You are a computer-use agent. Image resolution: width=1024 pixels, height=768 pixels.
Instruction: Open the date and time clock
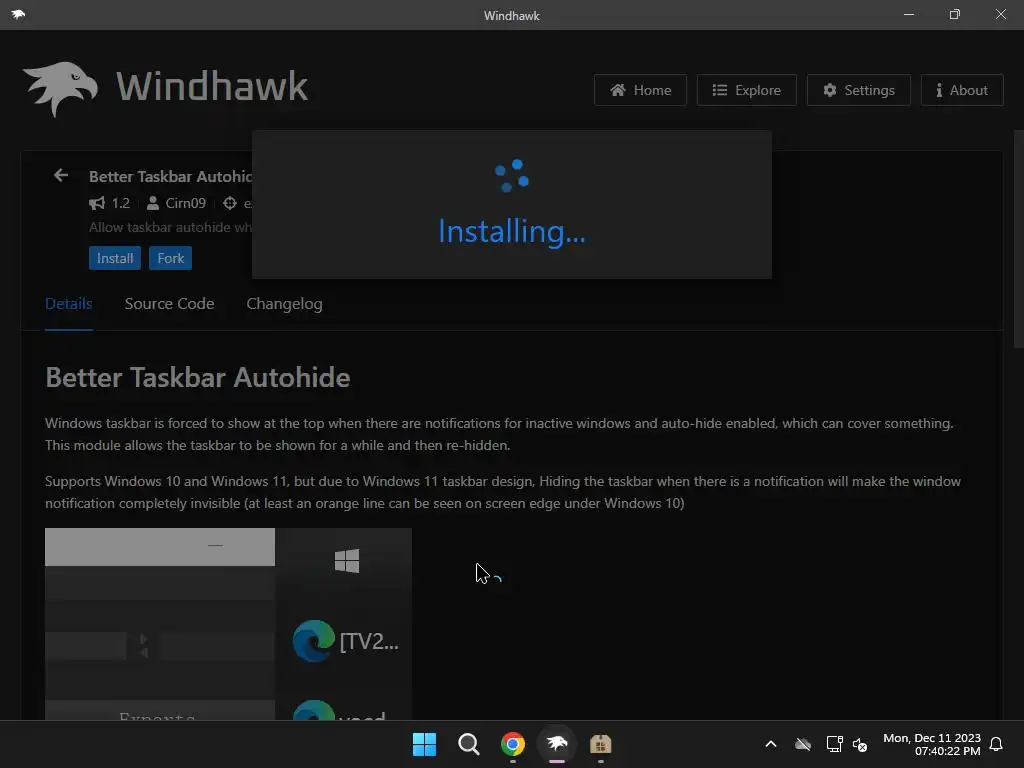(932, 744)
